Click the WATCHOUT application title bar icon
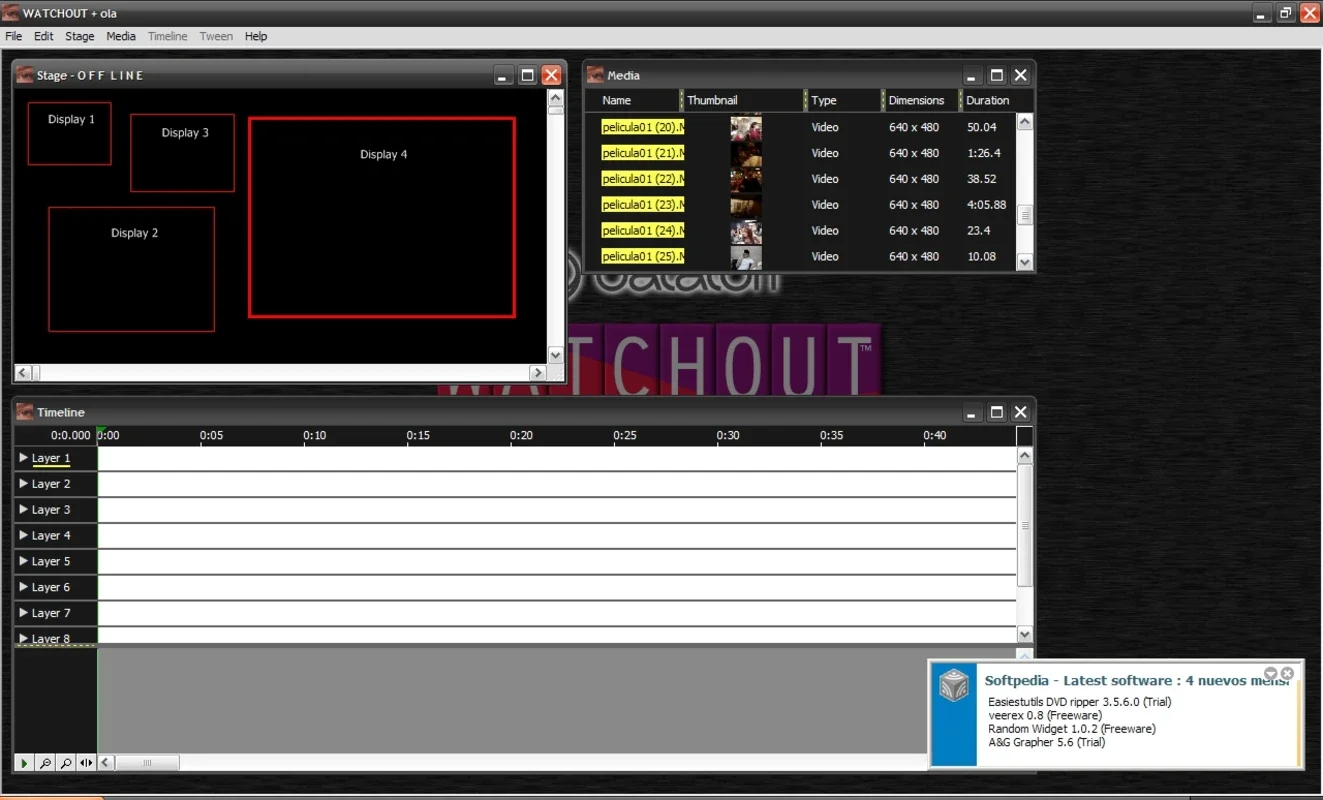 [x=12, y=13]
